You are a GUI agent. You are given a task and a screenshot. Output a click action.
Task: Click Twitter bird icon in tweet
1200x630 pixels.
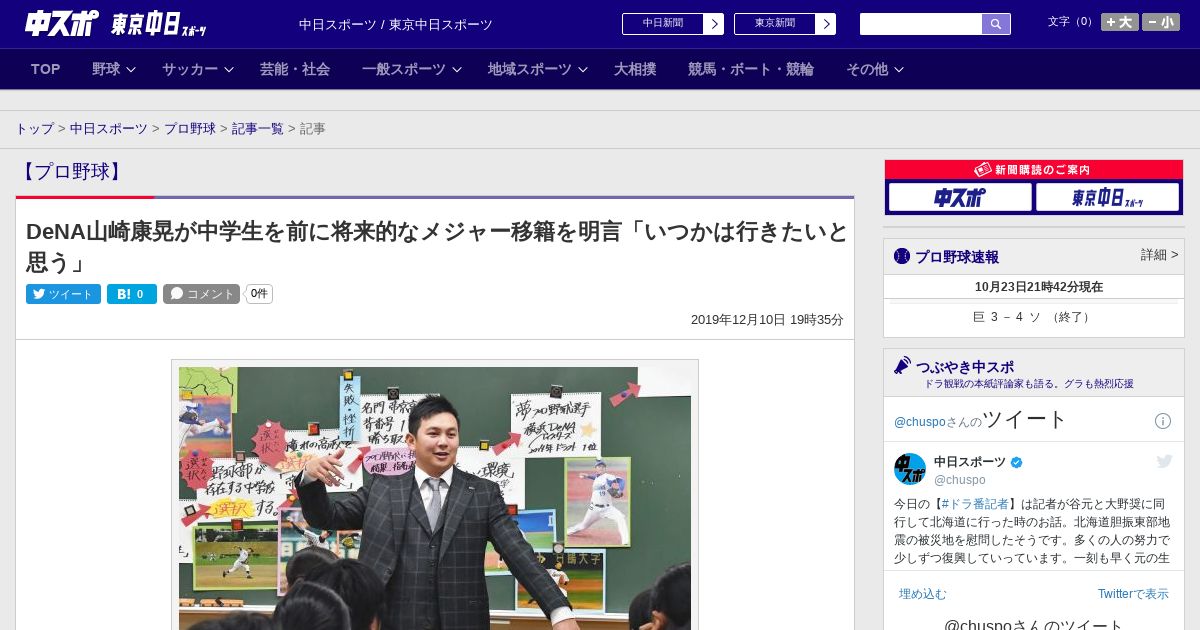[1164, 461]
